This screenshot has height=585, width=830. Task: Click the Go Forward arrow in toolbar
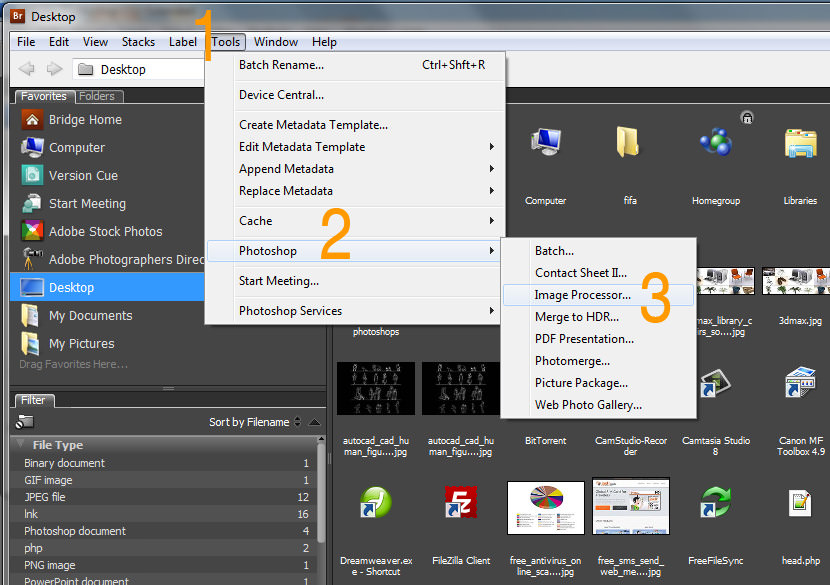pyautogui.click(x=54, y=69)
